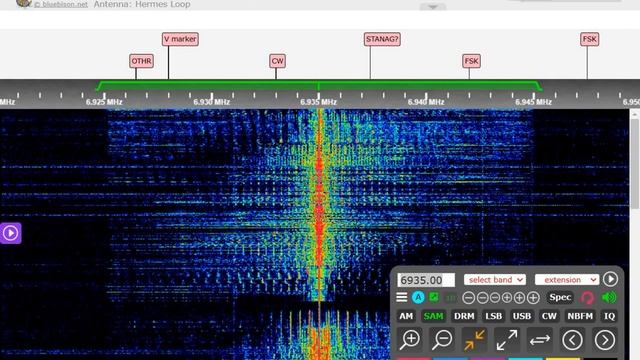
Task: Select NBFM demodulation mode
Action: click(x=580, y=316)
